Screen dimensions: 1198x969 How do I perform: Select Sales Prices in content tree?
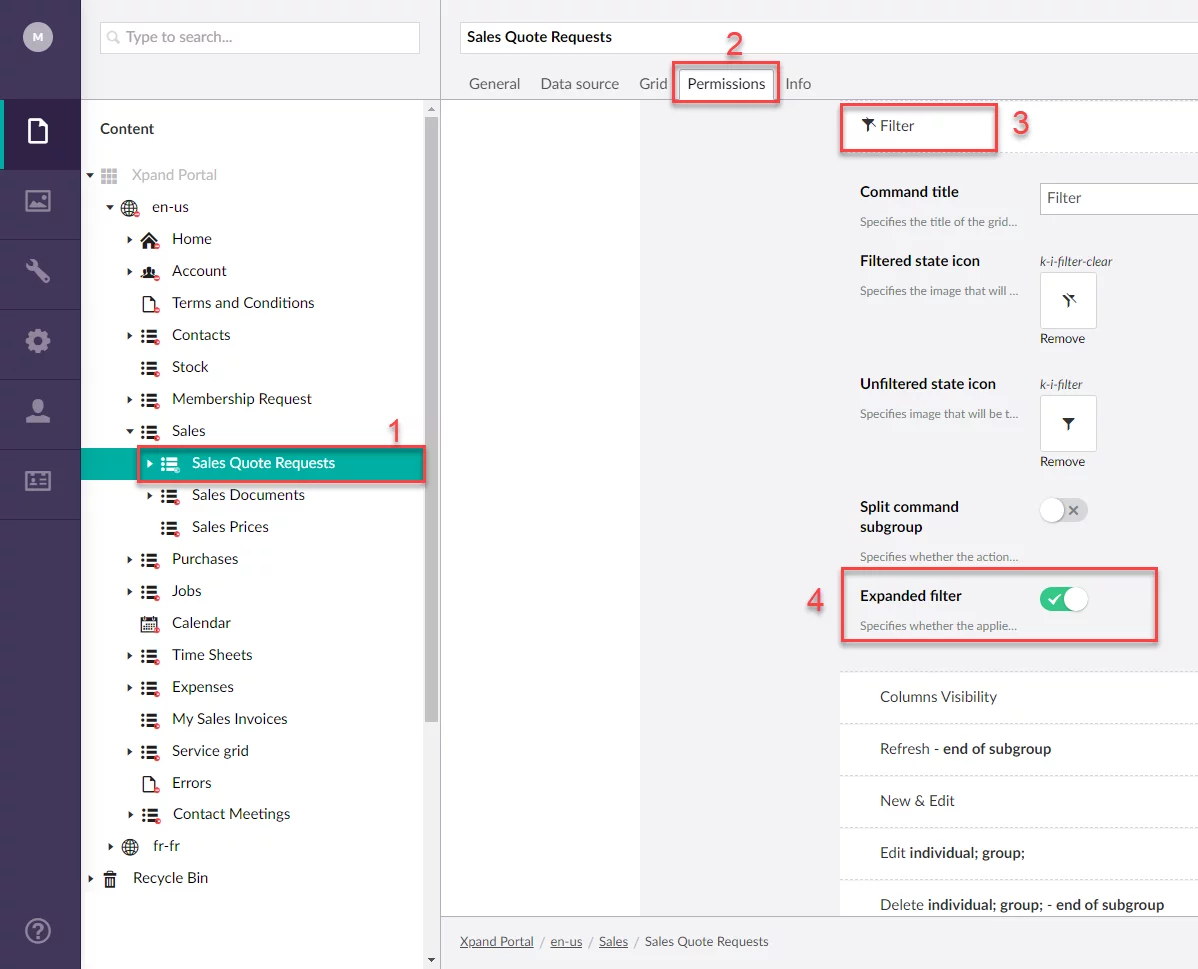point(230,527)
